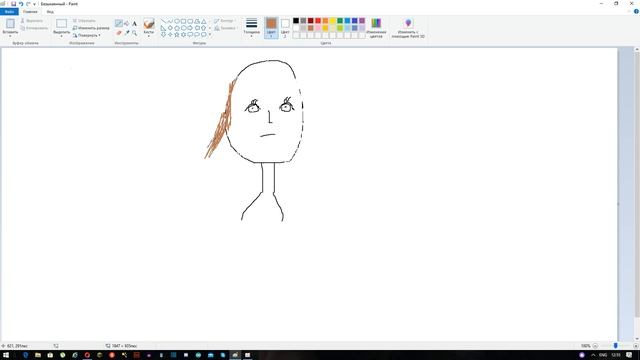640x360 pixels.
Task: Select the Triangle shape
Action: tap(204, 21)
